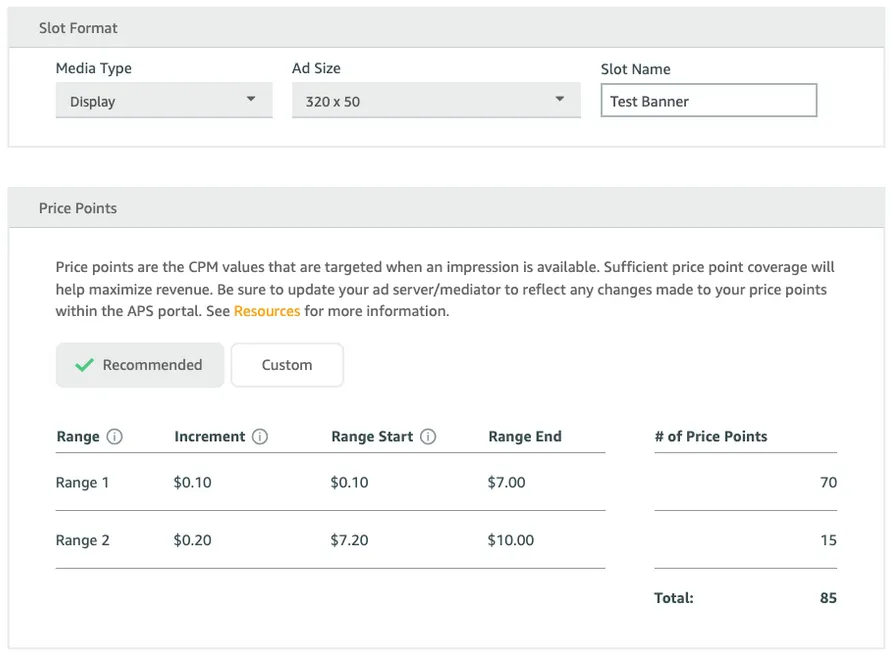Open the Ad Size dropdown showing 320 x 50

click(436, 100)
